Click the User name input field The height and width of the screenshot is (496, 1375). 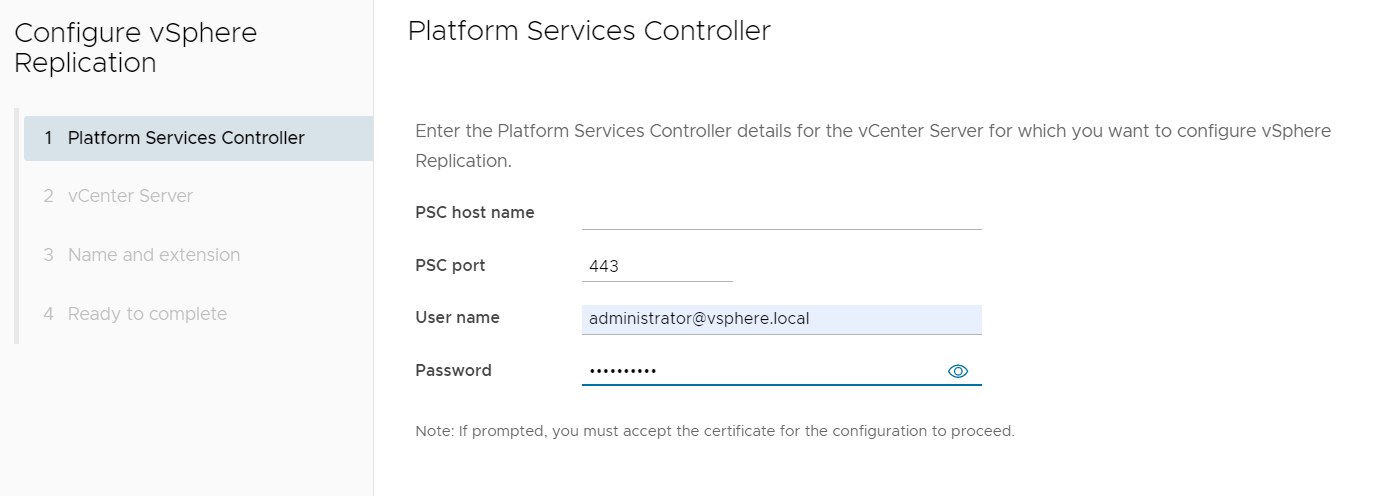781,319
